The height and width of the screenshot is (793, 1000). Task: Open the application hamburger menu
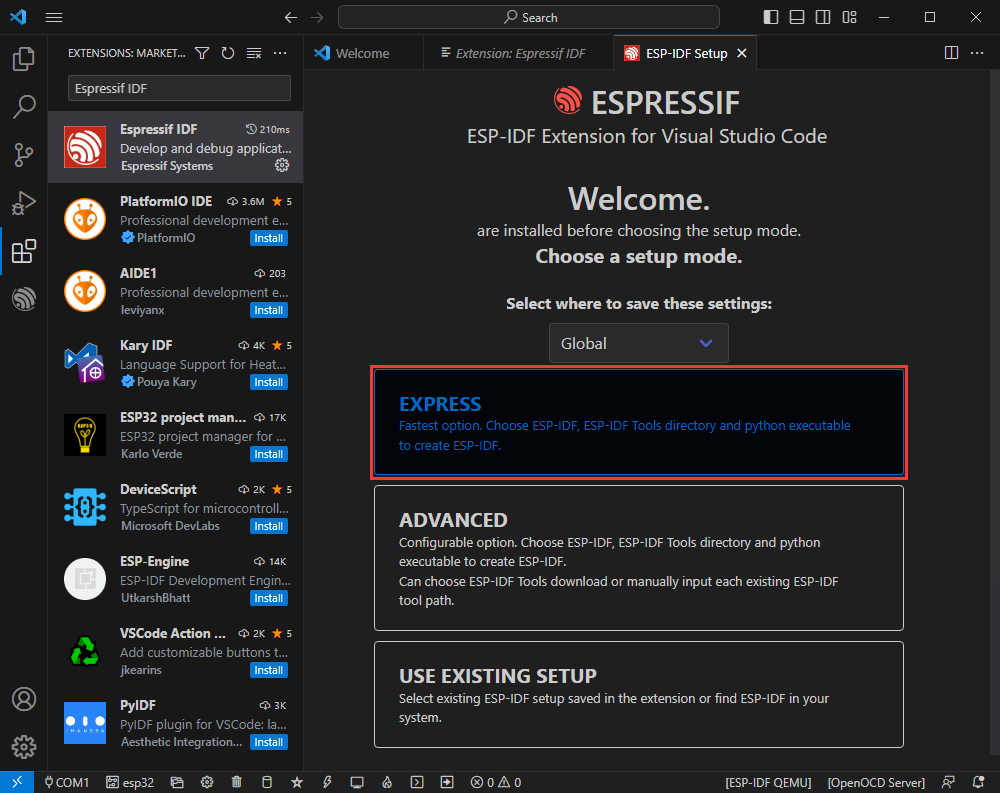(x=54, y=17)
